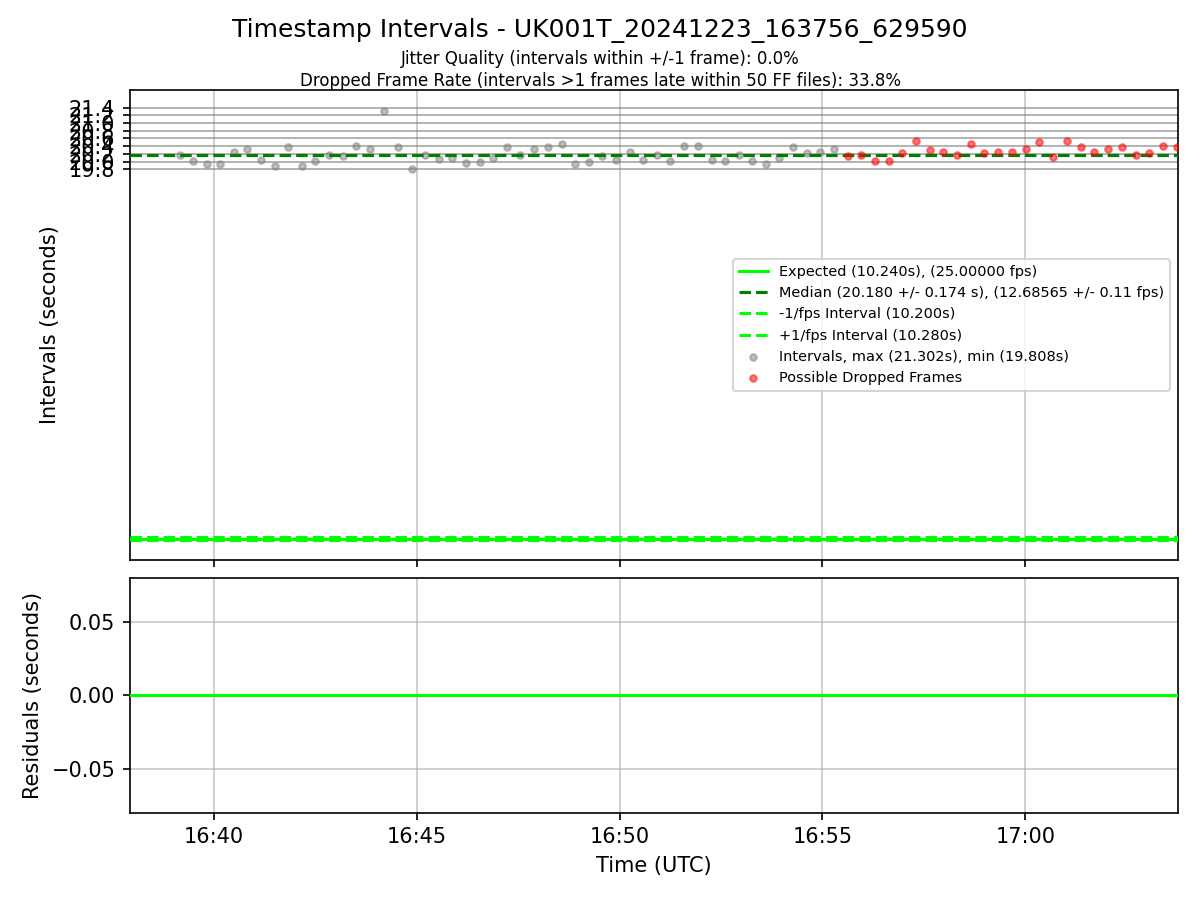This screenshot has width=1200, height=900.
Task: Click the "0.05" residuals tick label
Action: tap(92, 622)
